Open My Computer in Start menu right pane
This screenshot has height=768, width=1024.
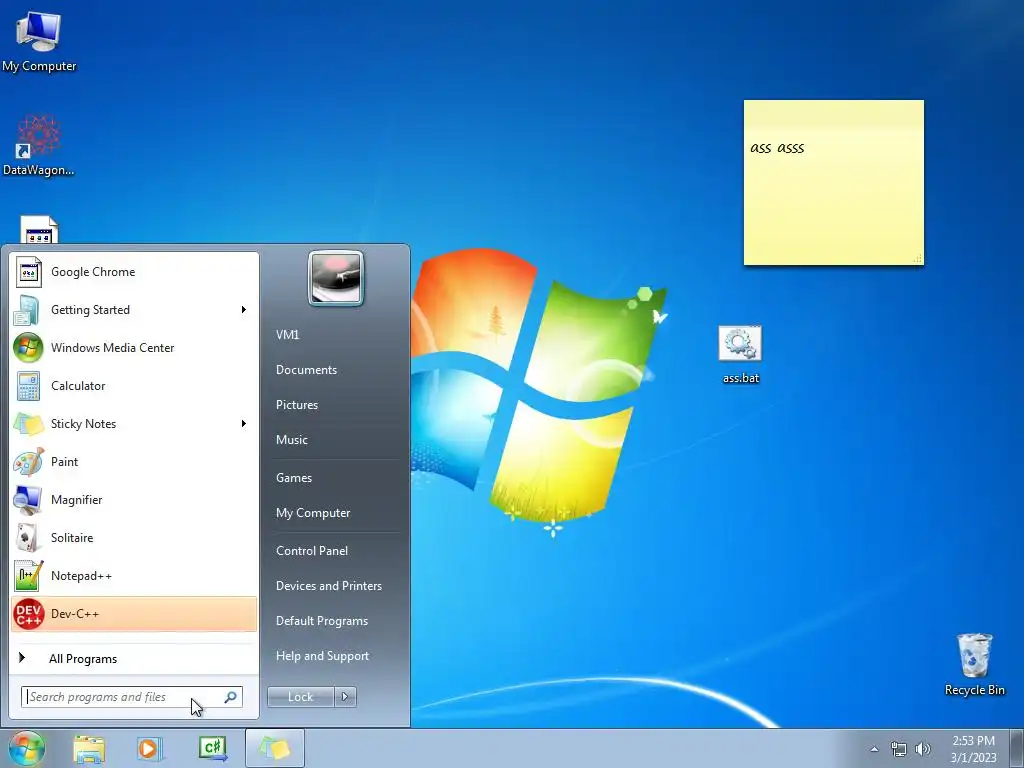pos(313,513)
